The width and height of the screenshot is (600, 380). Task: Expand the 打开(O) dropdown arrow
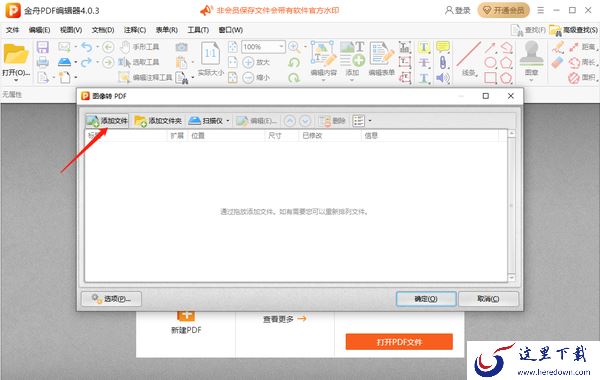pos(16,80)
